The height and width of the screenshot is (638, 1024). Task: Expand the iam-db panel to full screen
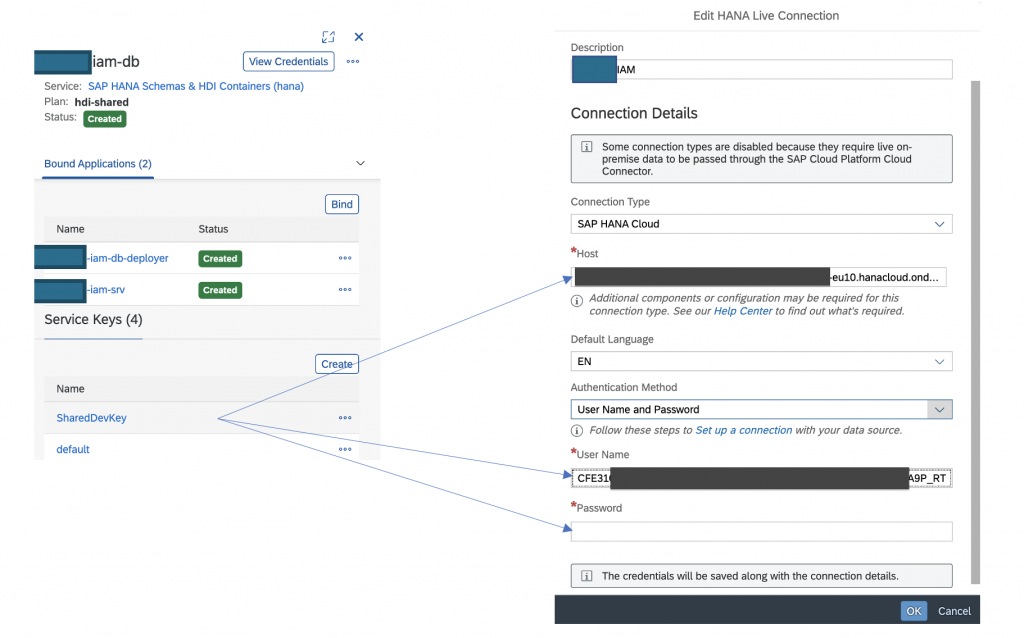click(328, 37)
